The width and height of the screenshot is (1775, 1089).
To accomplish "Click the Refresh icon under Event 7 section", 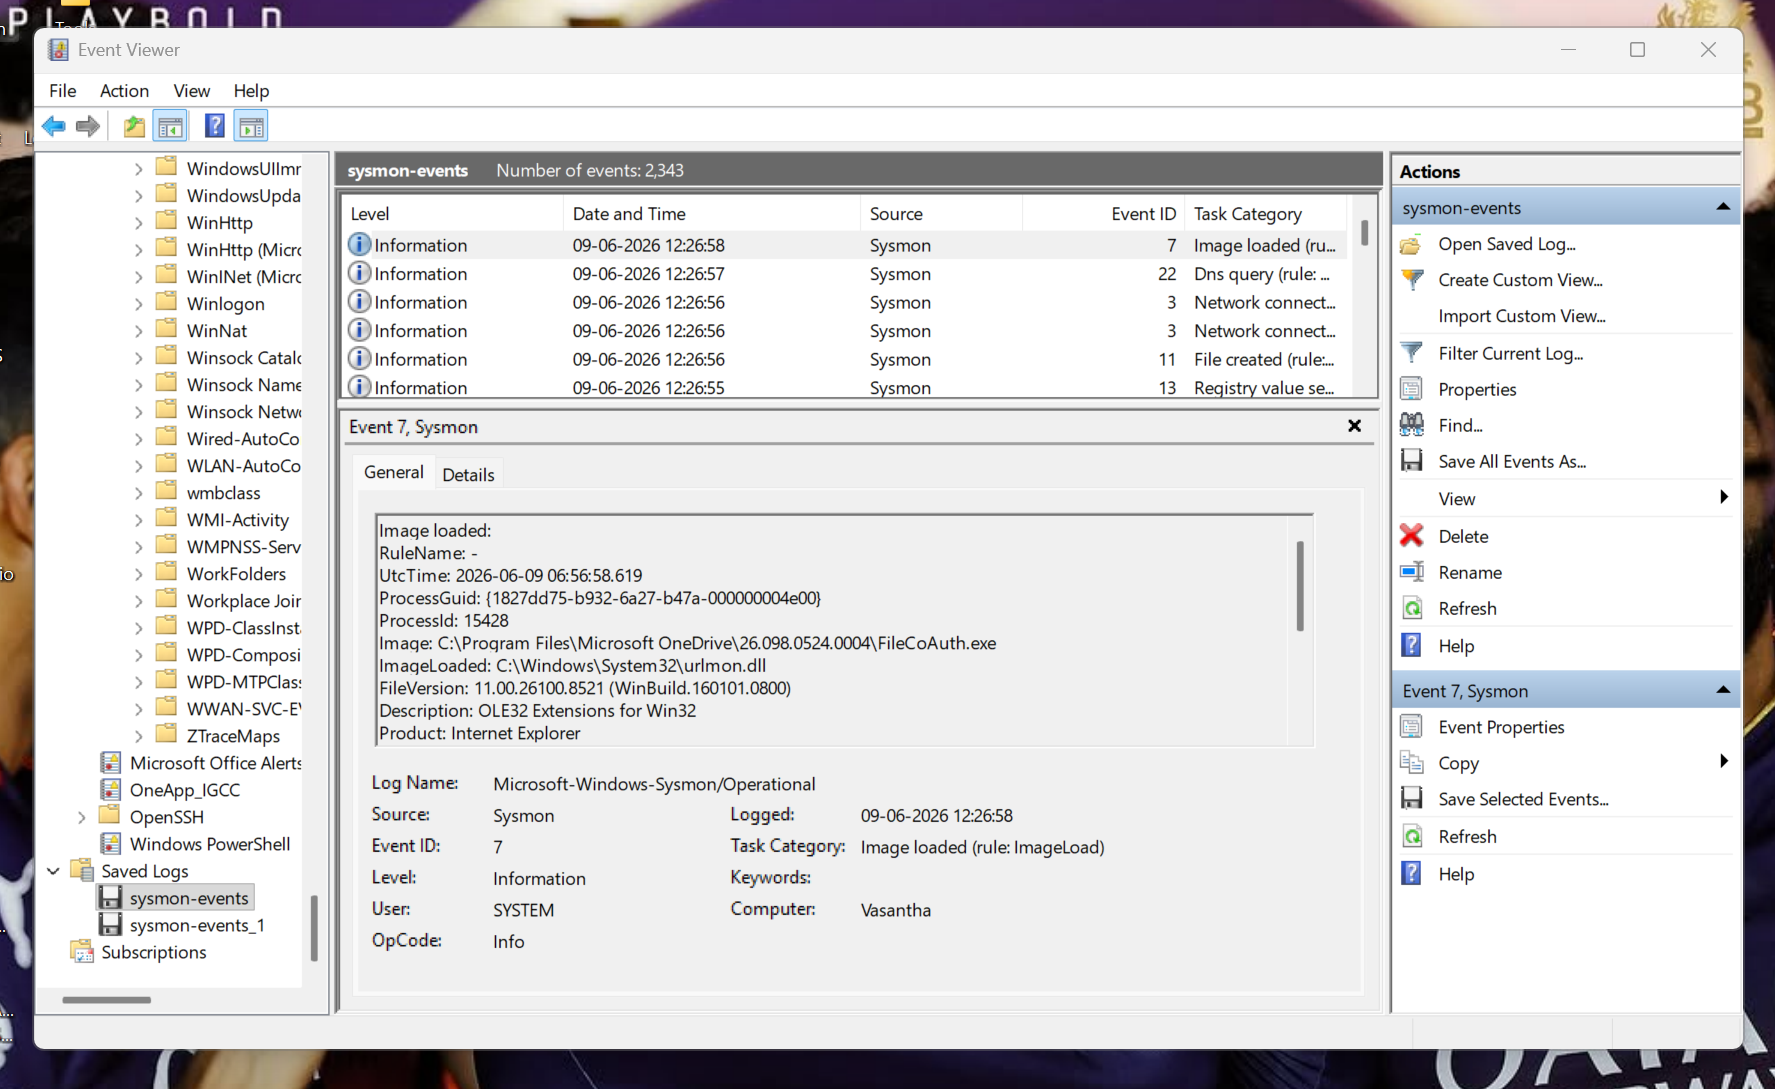I will (1412, 836).
